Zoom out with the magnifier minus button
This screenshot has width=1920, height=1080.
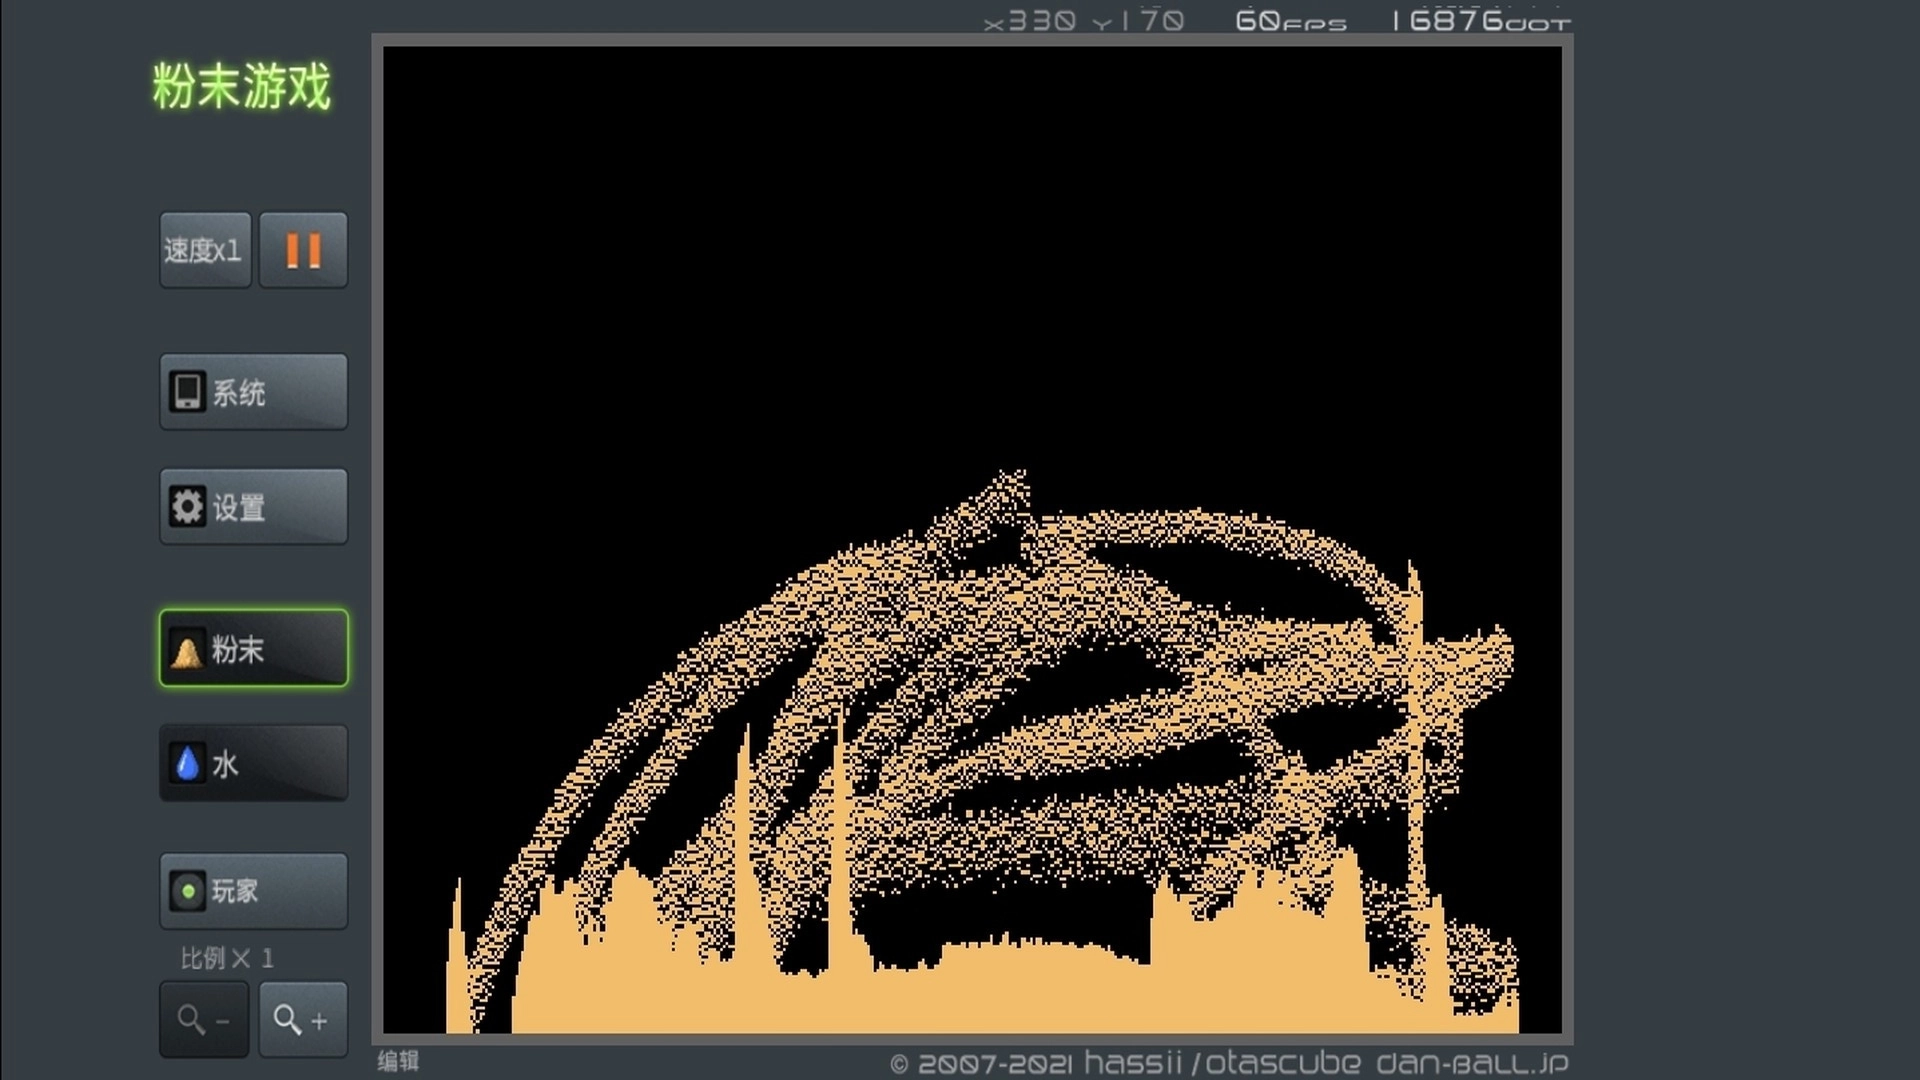(x=204, y=1020)
